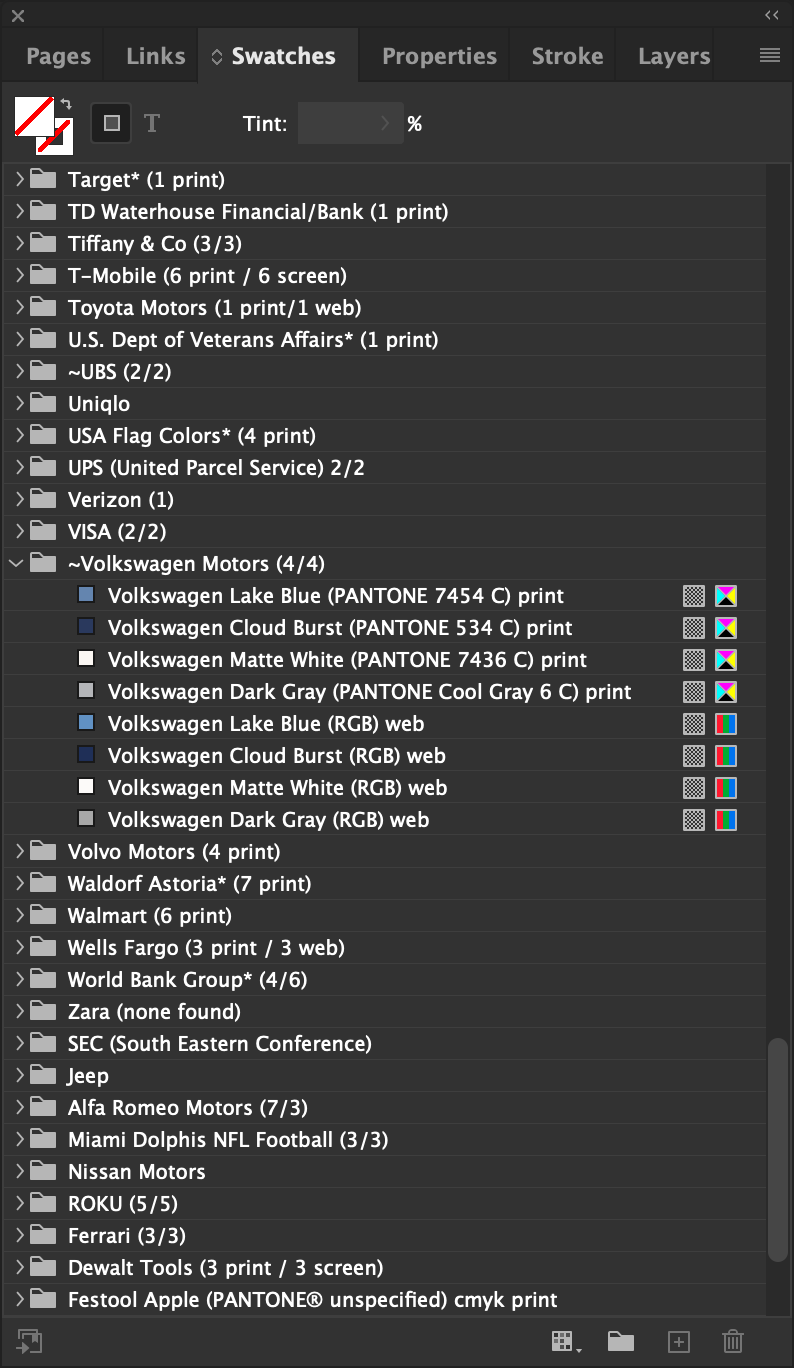Select Volkswagen Matte White (RGB) web
This screenshot has height=1368, width=794.
coord(385,788)
